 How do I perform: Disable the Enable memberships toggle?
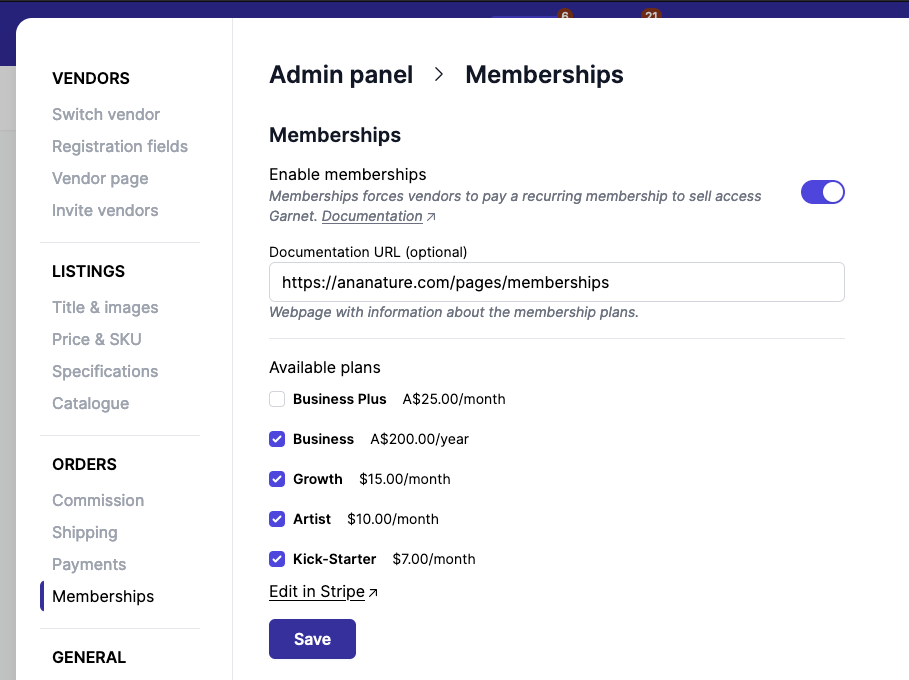click(822, 191)
